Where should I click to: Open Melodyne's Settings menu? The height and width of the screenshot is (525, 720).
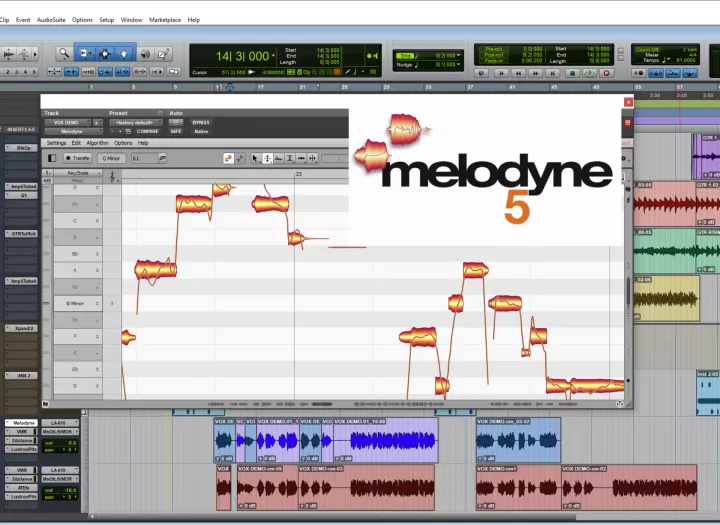[x=56, y=143]
